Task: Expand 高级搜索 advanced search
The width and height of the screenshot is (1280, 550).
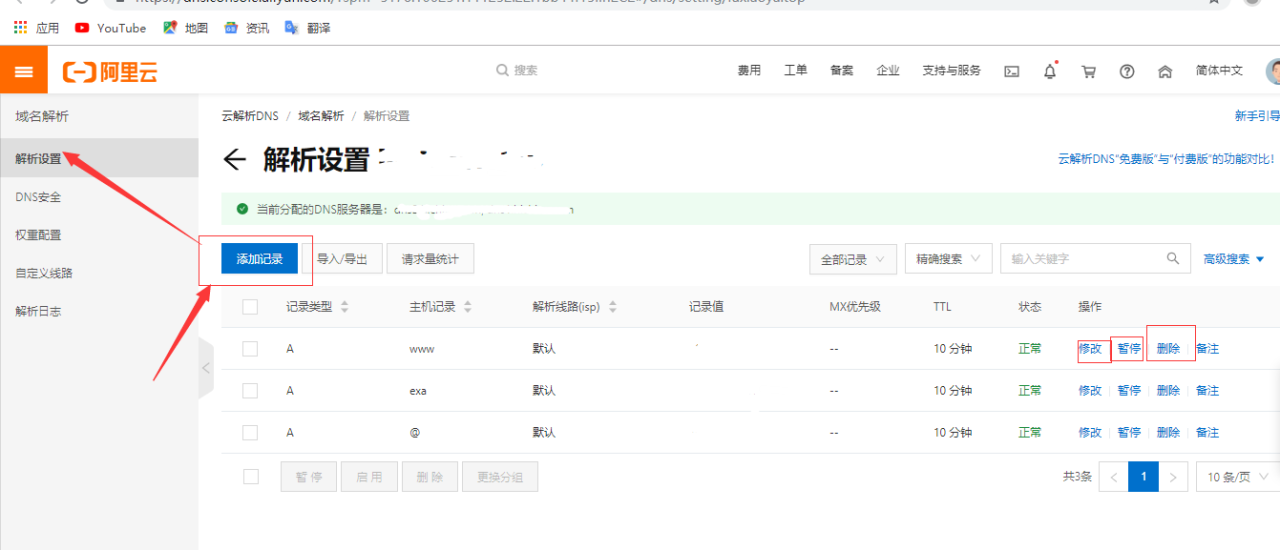Action: (x=1234, y=259)
